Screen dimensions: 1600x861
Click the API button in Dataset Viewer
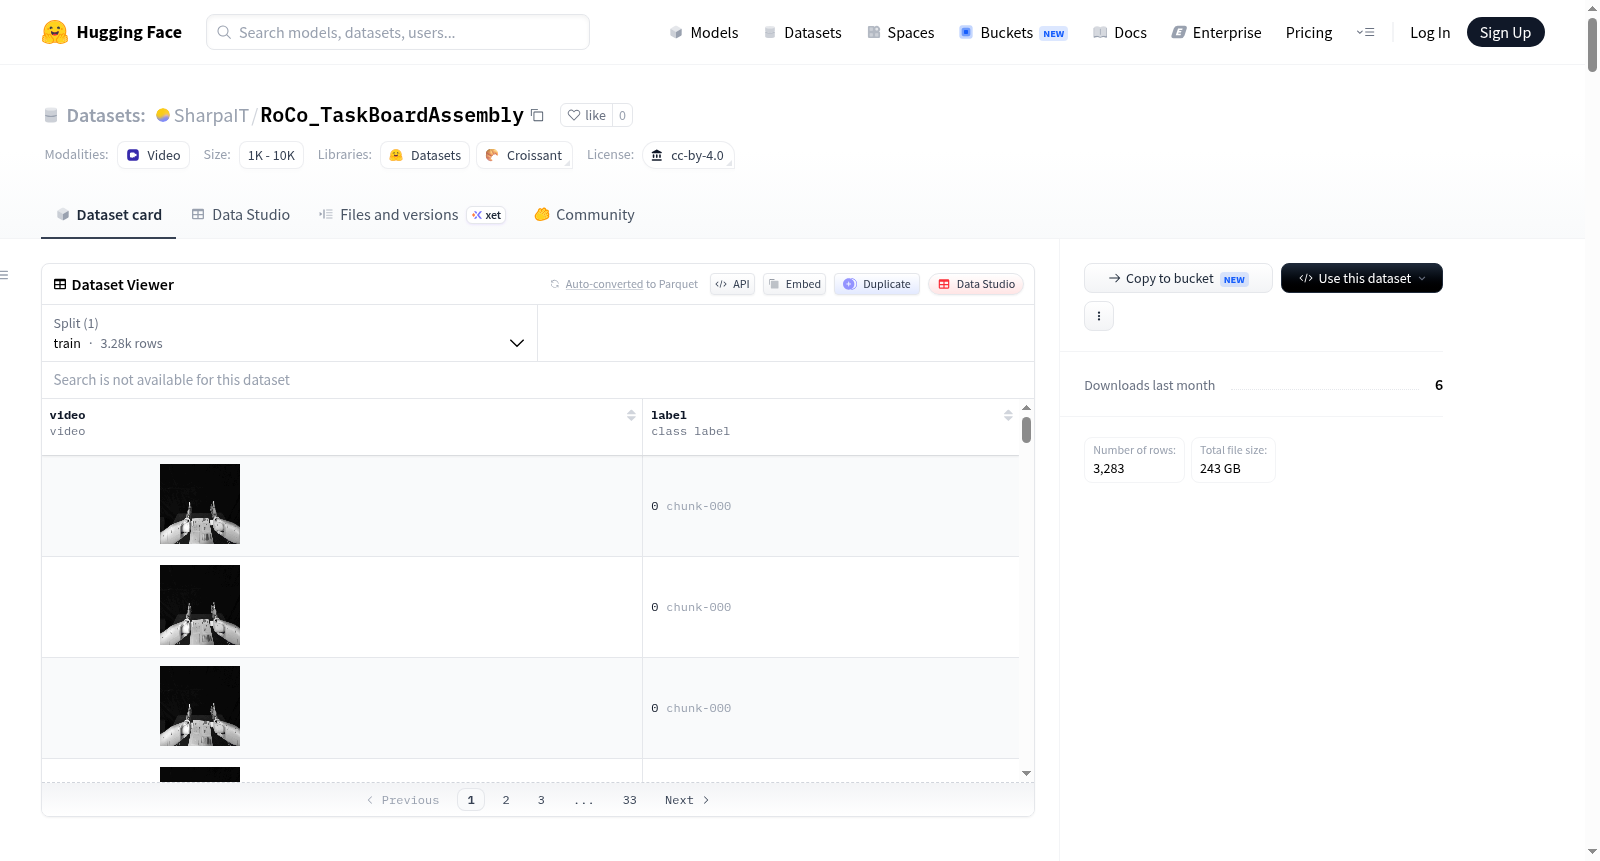732,284
